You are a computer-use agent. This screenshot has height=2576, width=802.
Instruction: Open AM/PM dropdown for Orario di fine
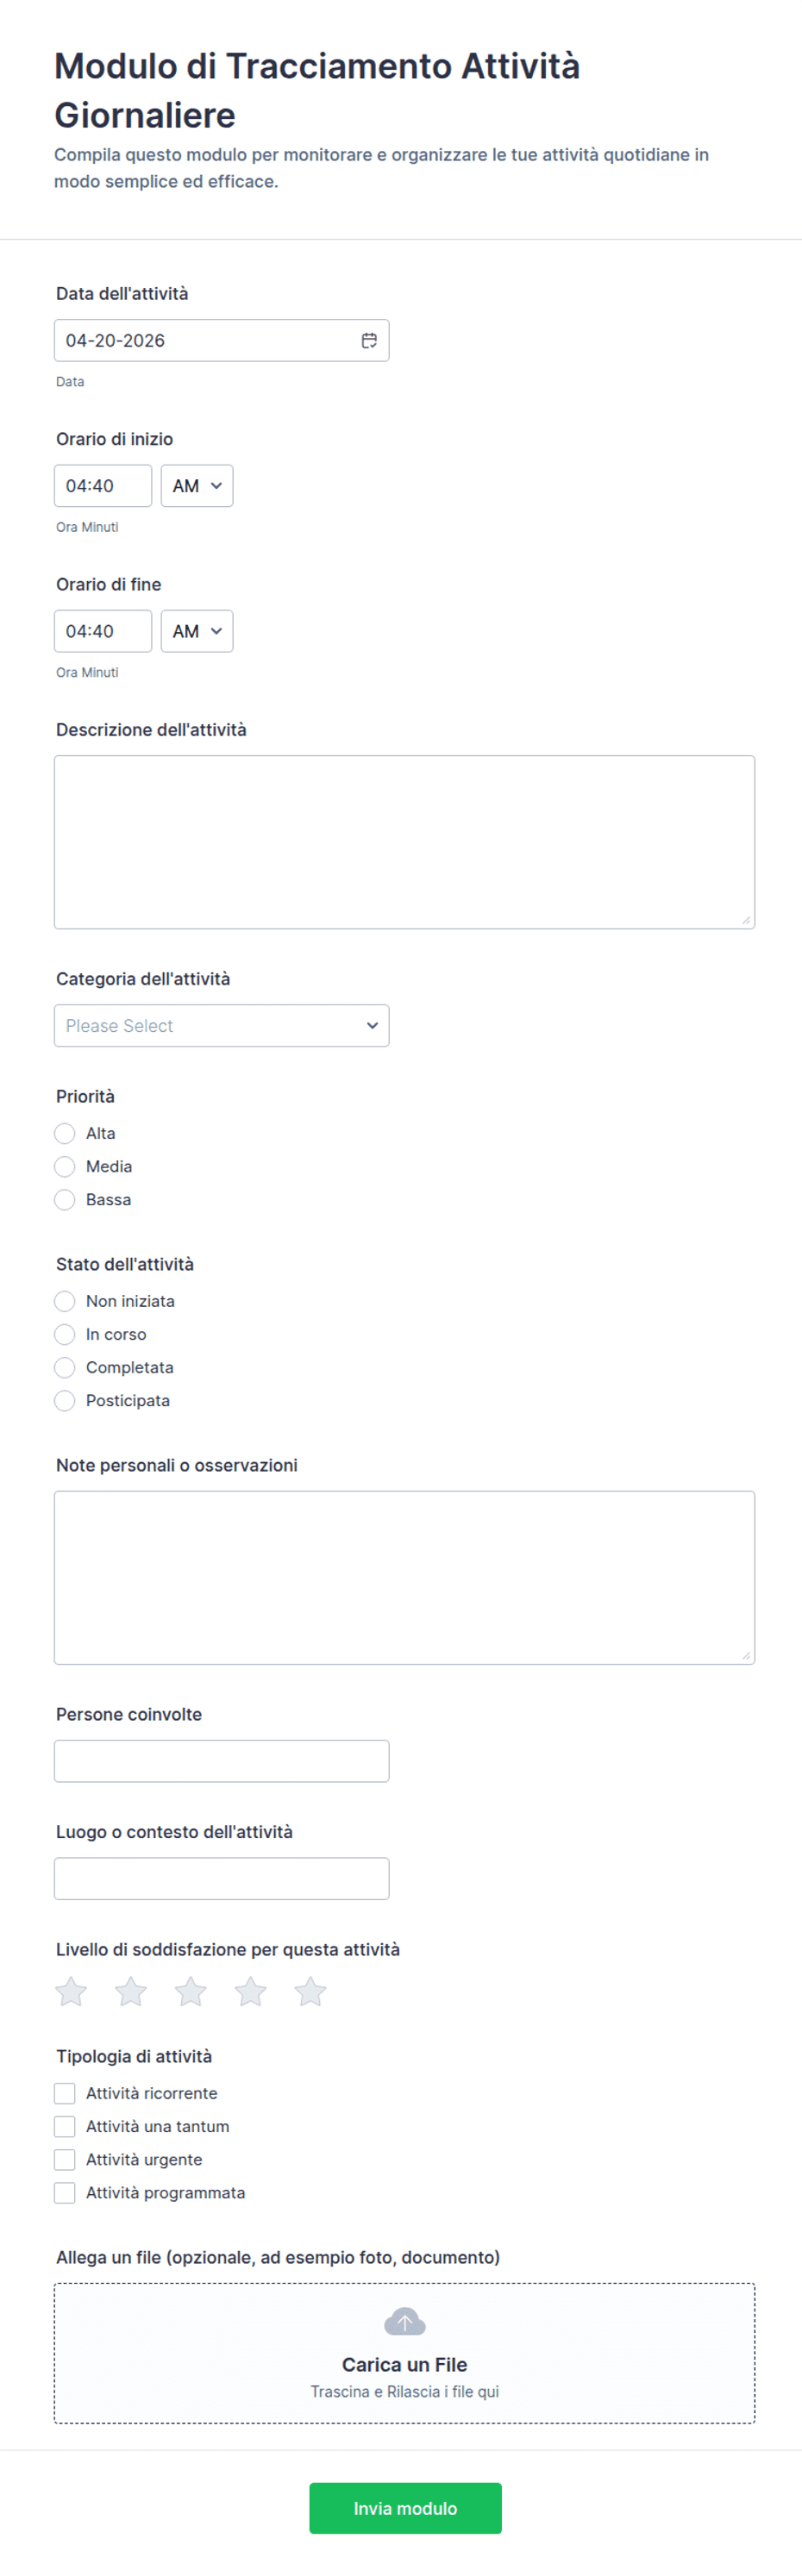(197, 631)
